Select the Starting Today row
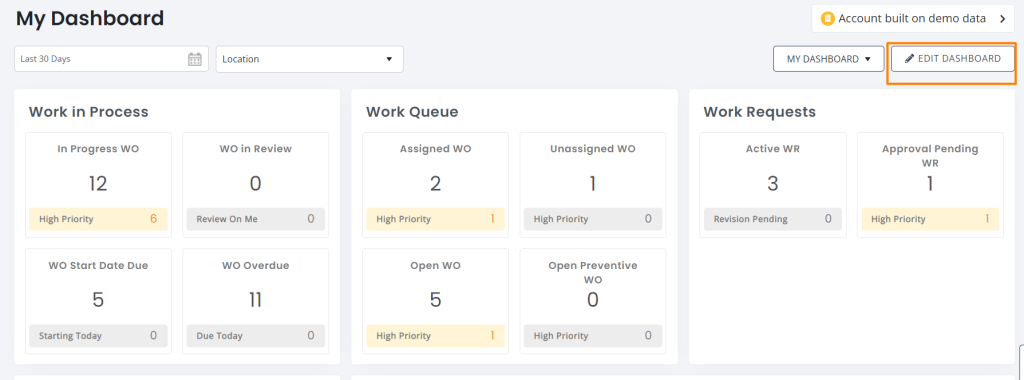This screenshot has height=380, width=1024. [98, 336]
